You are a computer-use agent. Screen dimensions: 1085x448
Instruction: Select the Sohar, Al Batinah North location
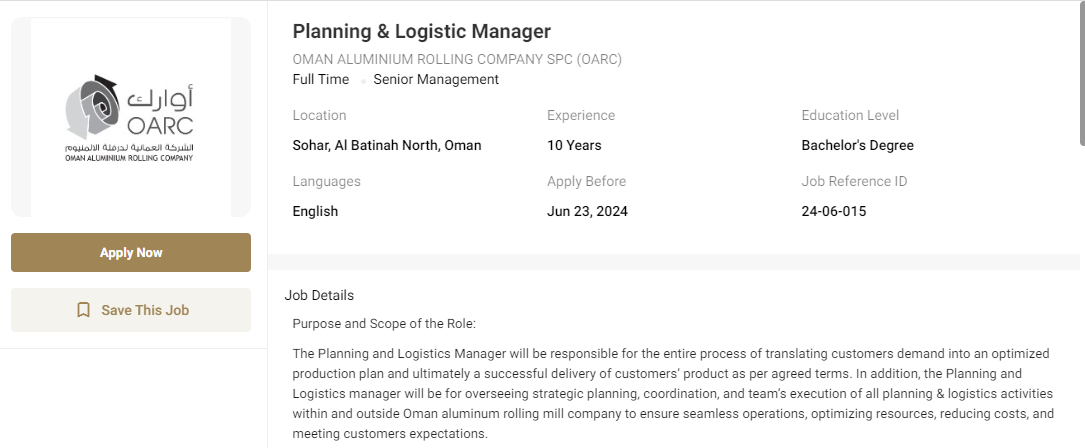tap(387, 145)
